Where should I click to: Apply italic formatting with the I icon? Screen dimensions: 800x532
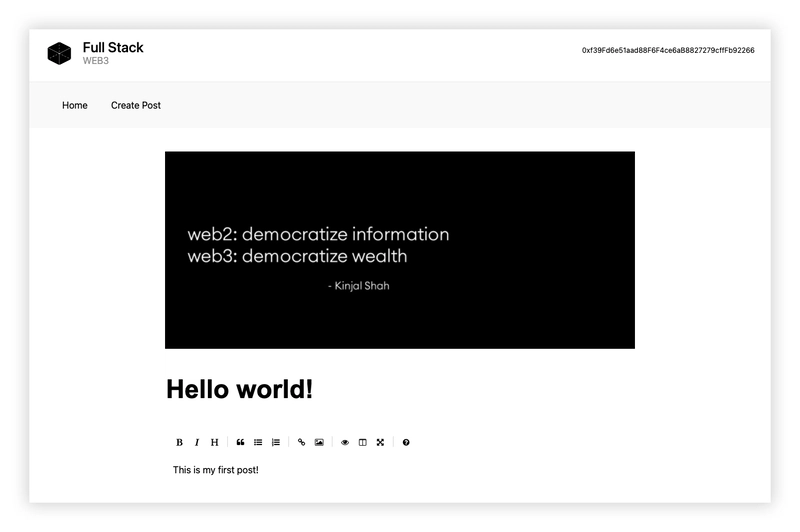tap(197, 442)
